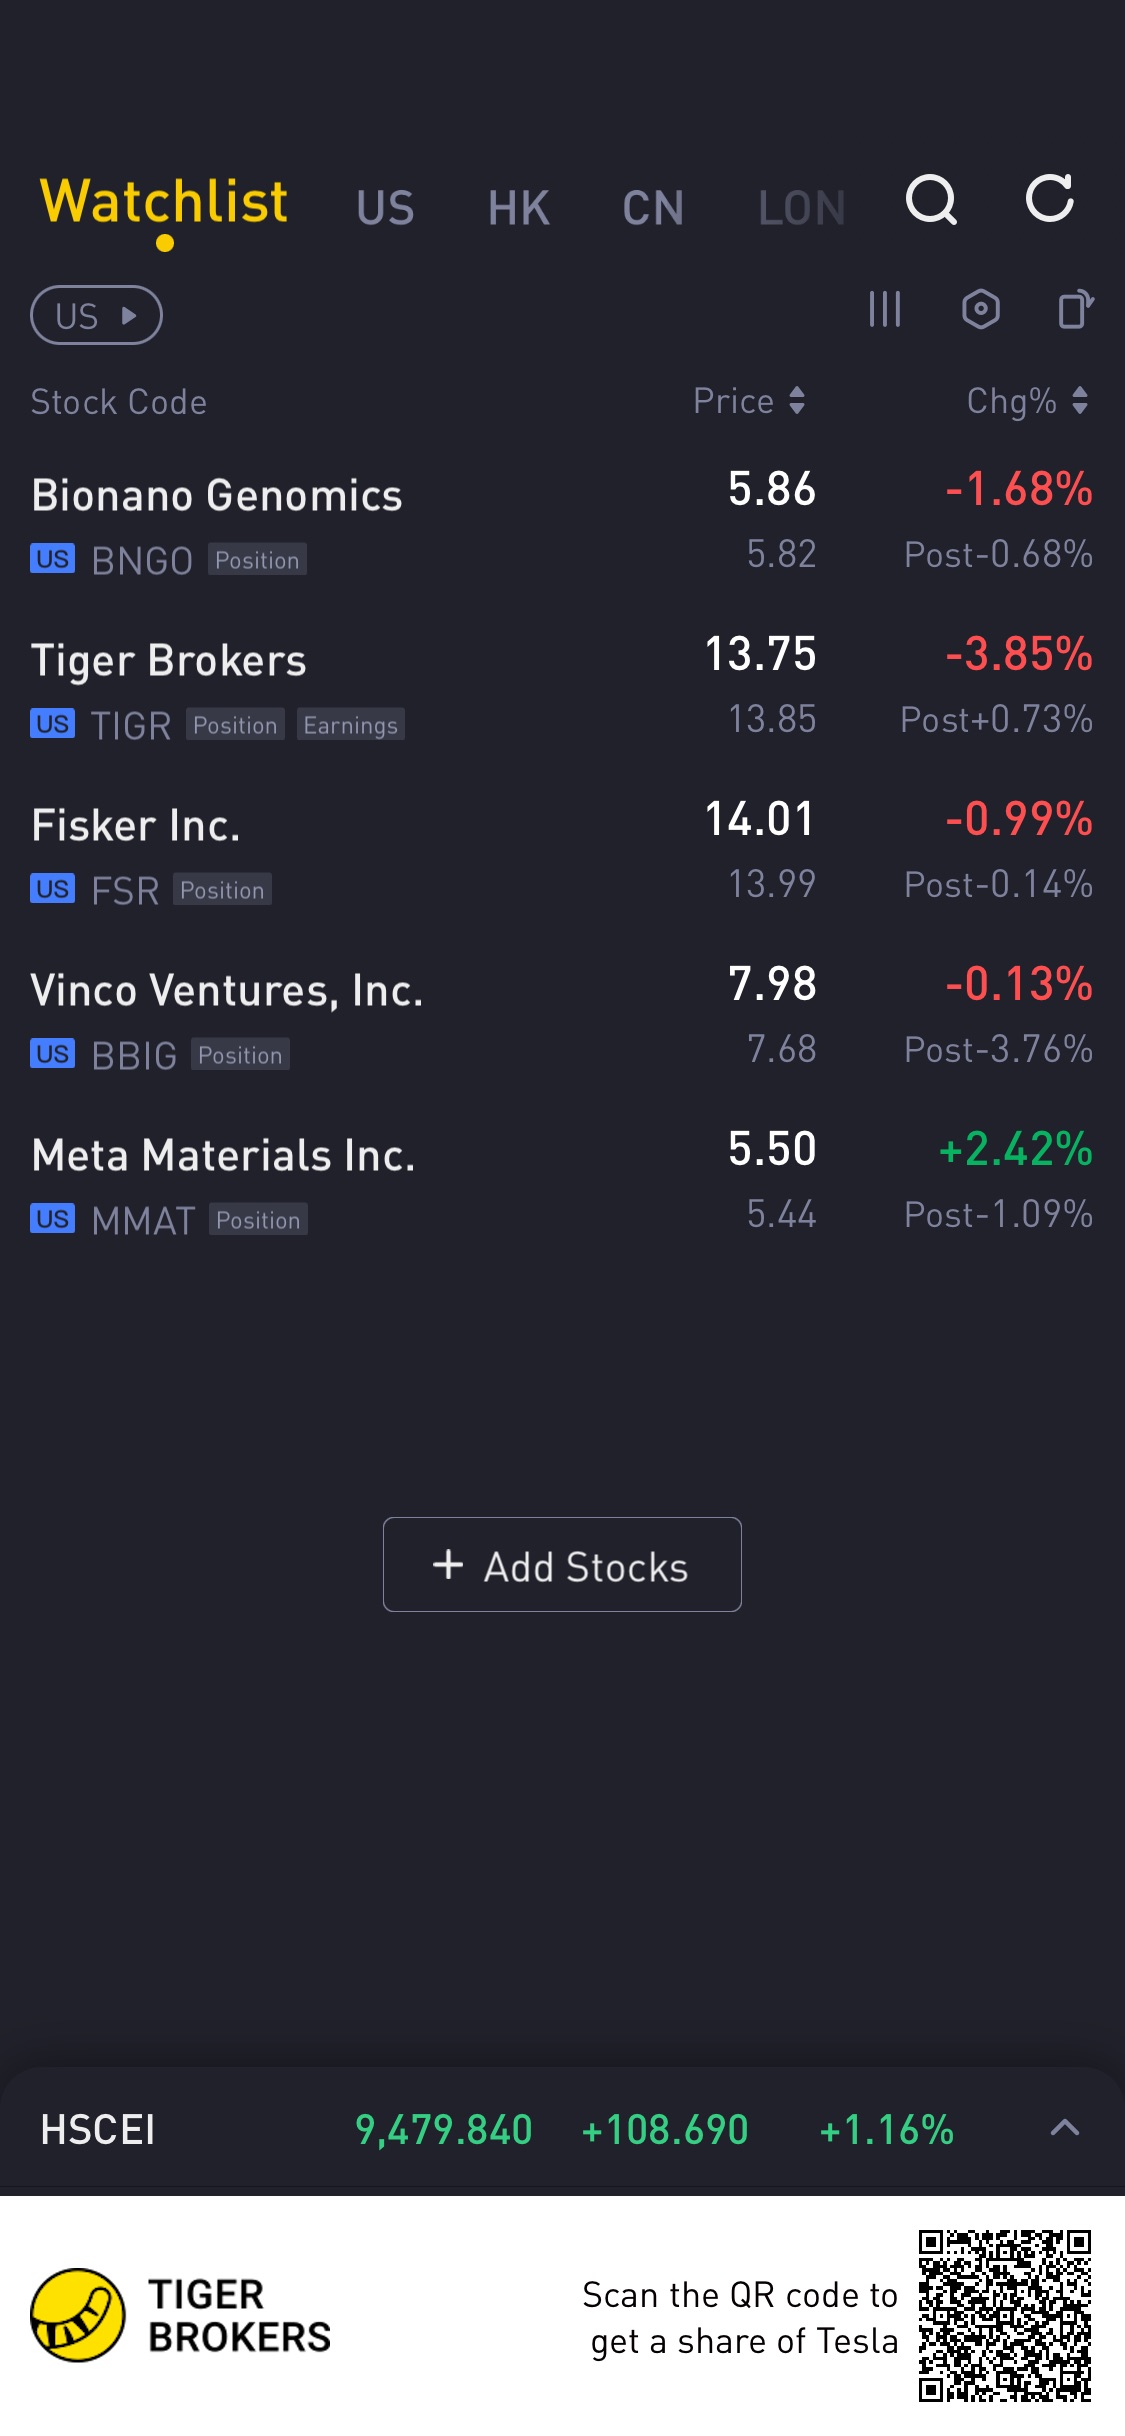Scan the Tesla share QR code

1004,2314
